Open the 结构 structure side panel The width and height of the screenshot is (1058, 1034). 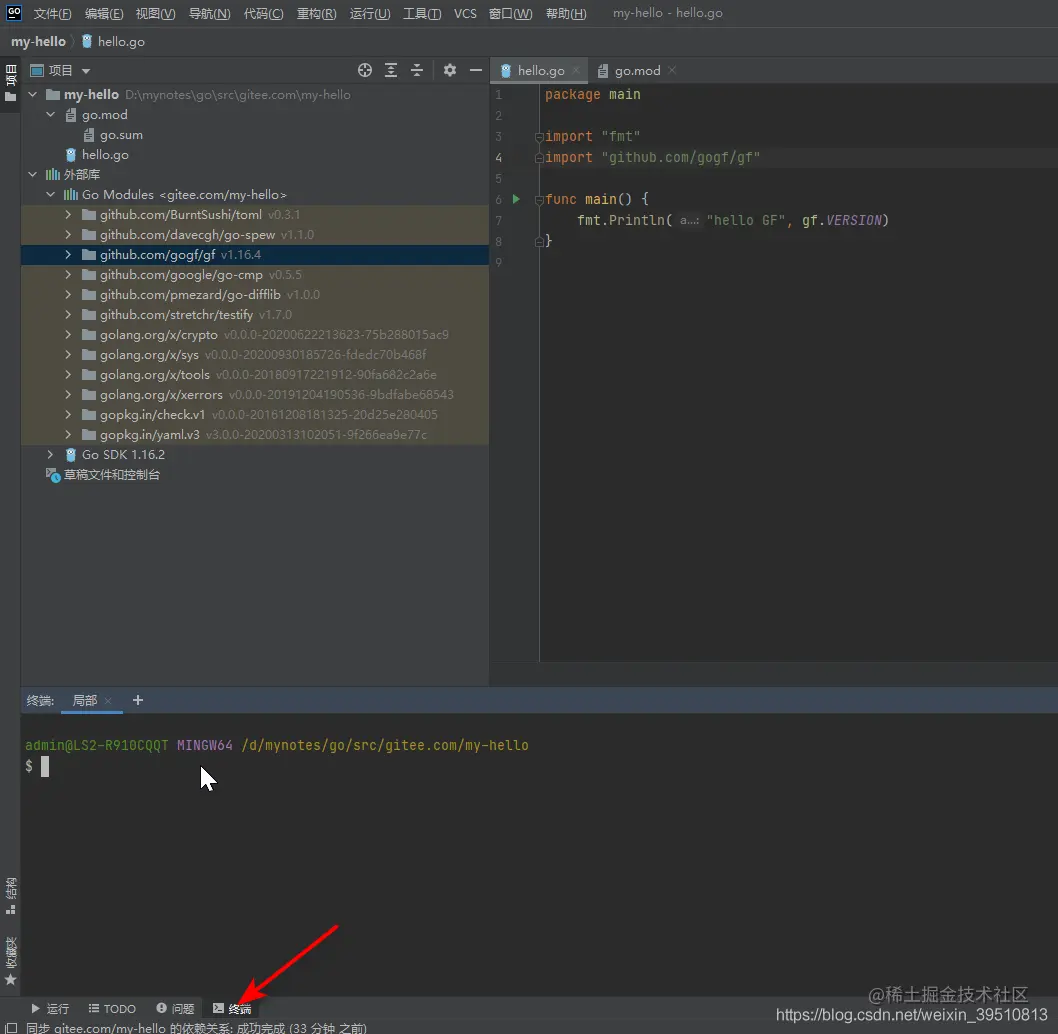pyautogui.click(x=10, y=895)
